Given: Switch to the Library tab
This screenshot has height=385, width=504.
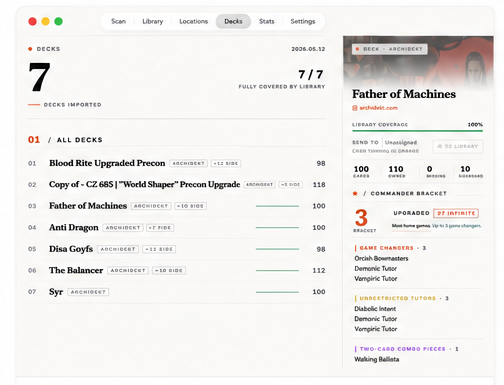Looking at the screenshot, I should (x=153, y=21).
